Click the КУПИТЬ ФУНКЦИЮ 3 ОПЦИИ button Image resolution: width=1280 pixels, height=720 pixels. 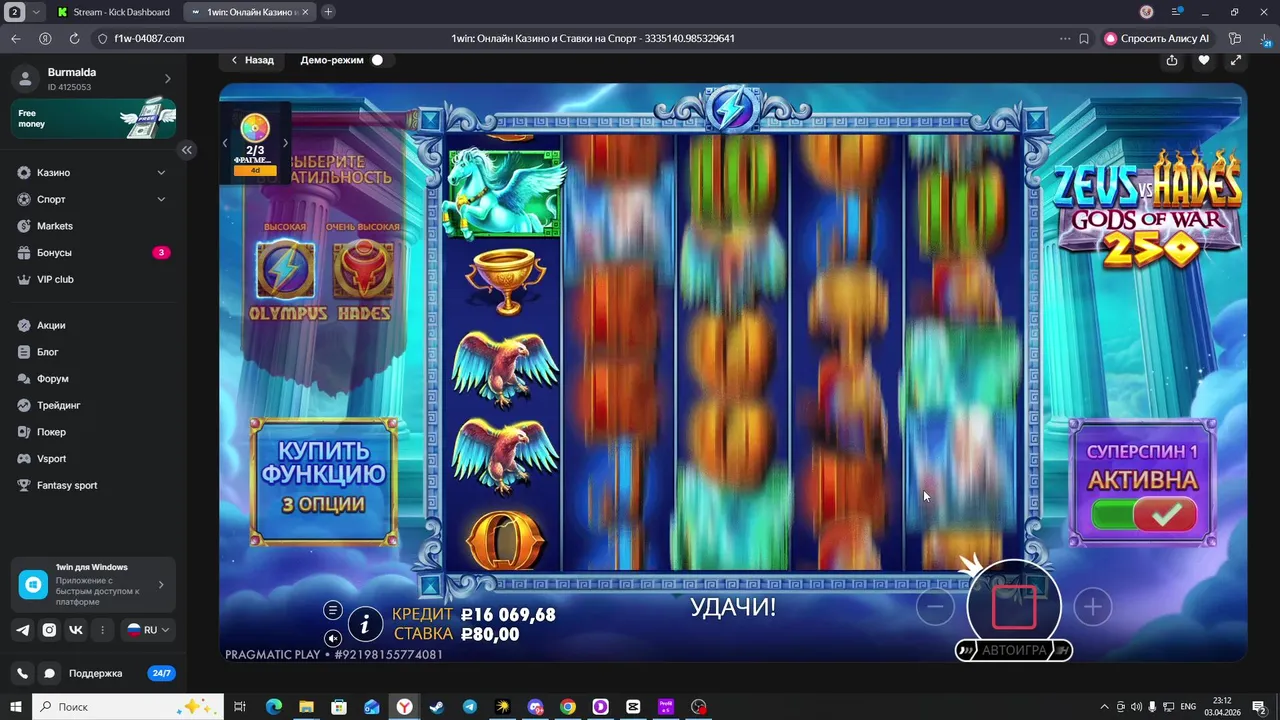(323, 481)
